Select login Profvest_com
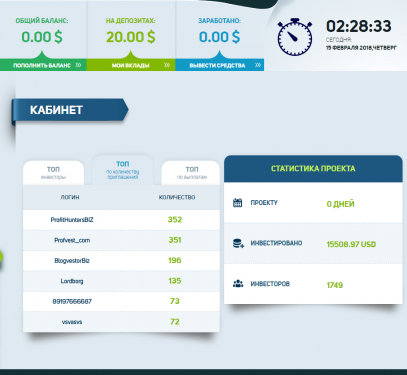 tap(72, 240)
